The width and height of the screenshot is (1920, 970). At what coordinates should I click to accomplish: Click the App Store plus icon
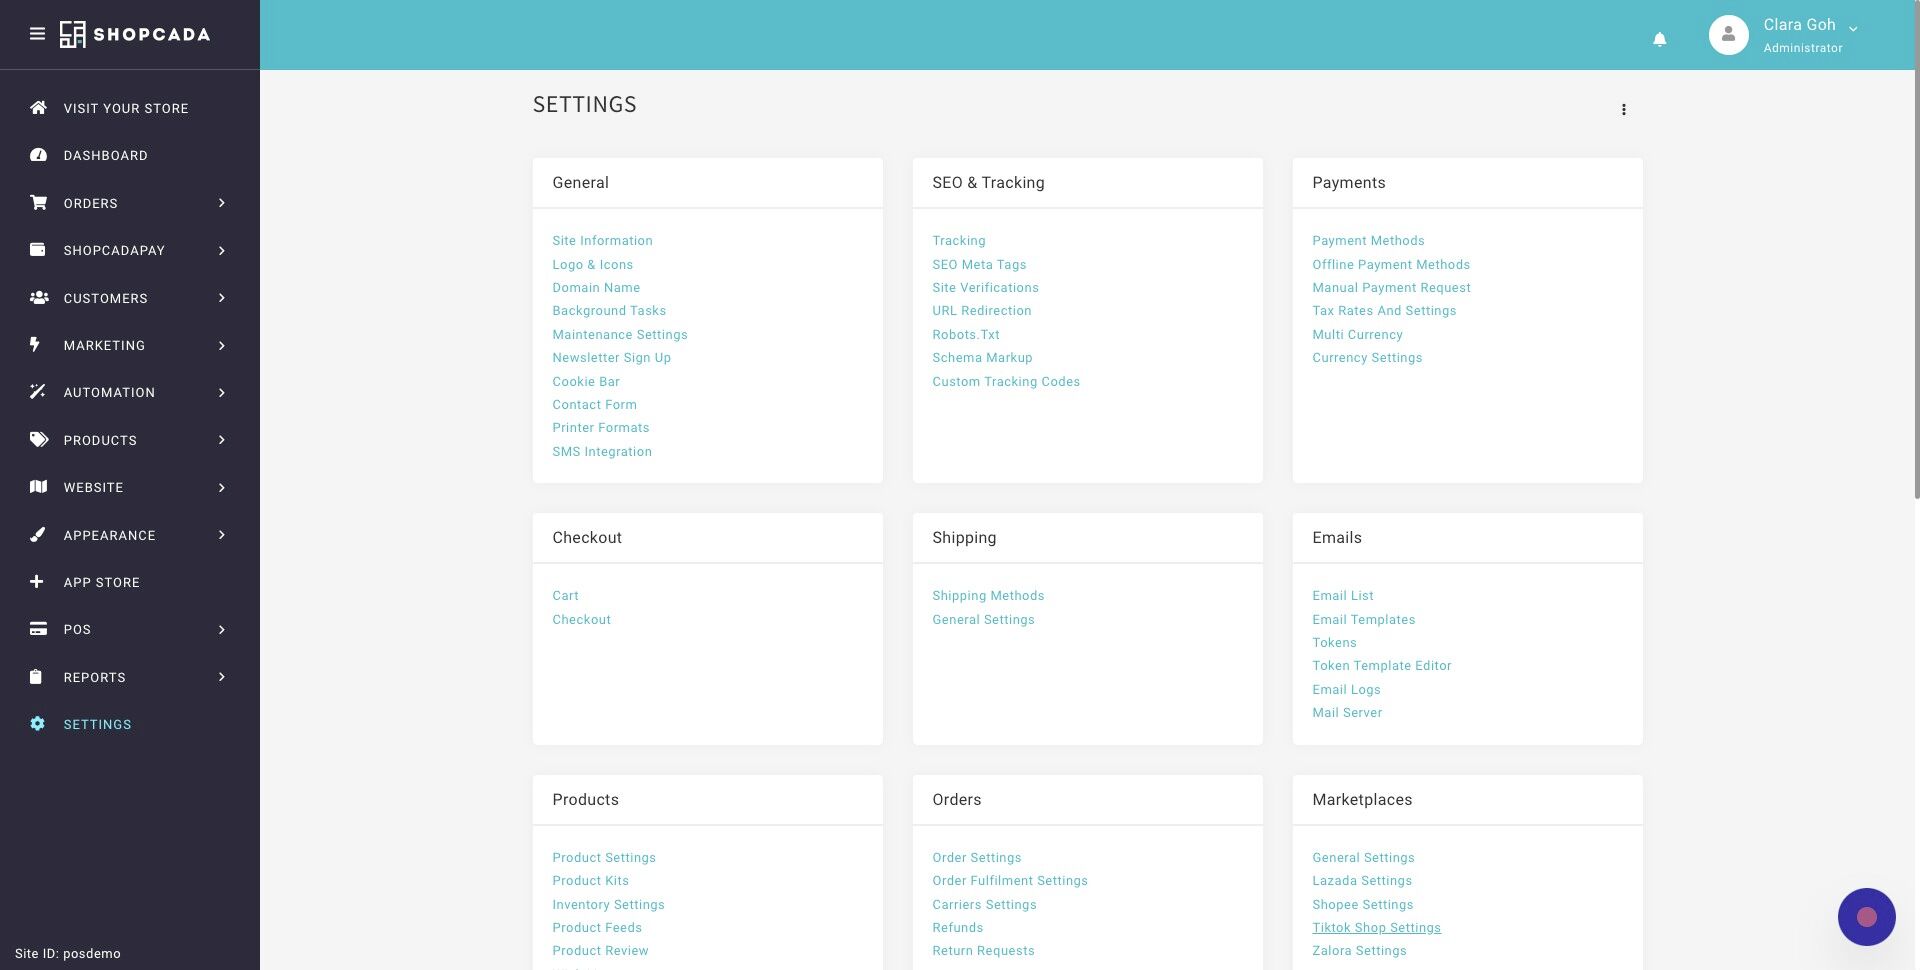37,581
